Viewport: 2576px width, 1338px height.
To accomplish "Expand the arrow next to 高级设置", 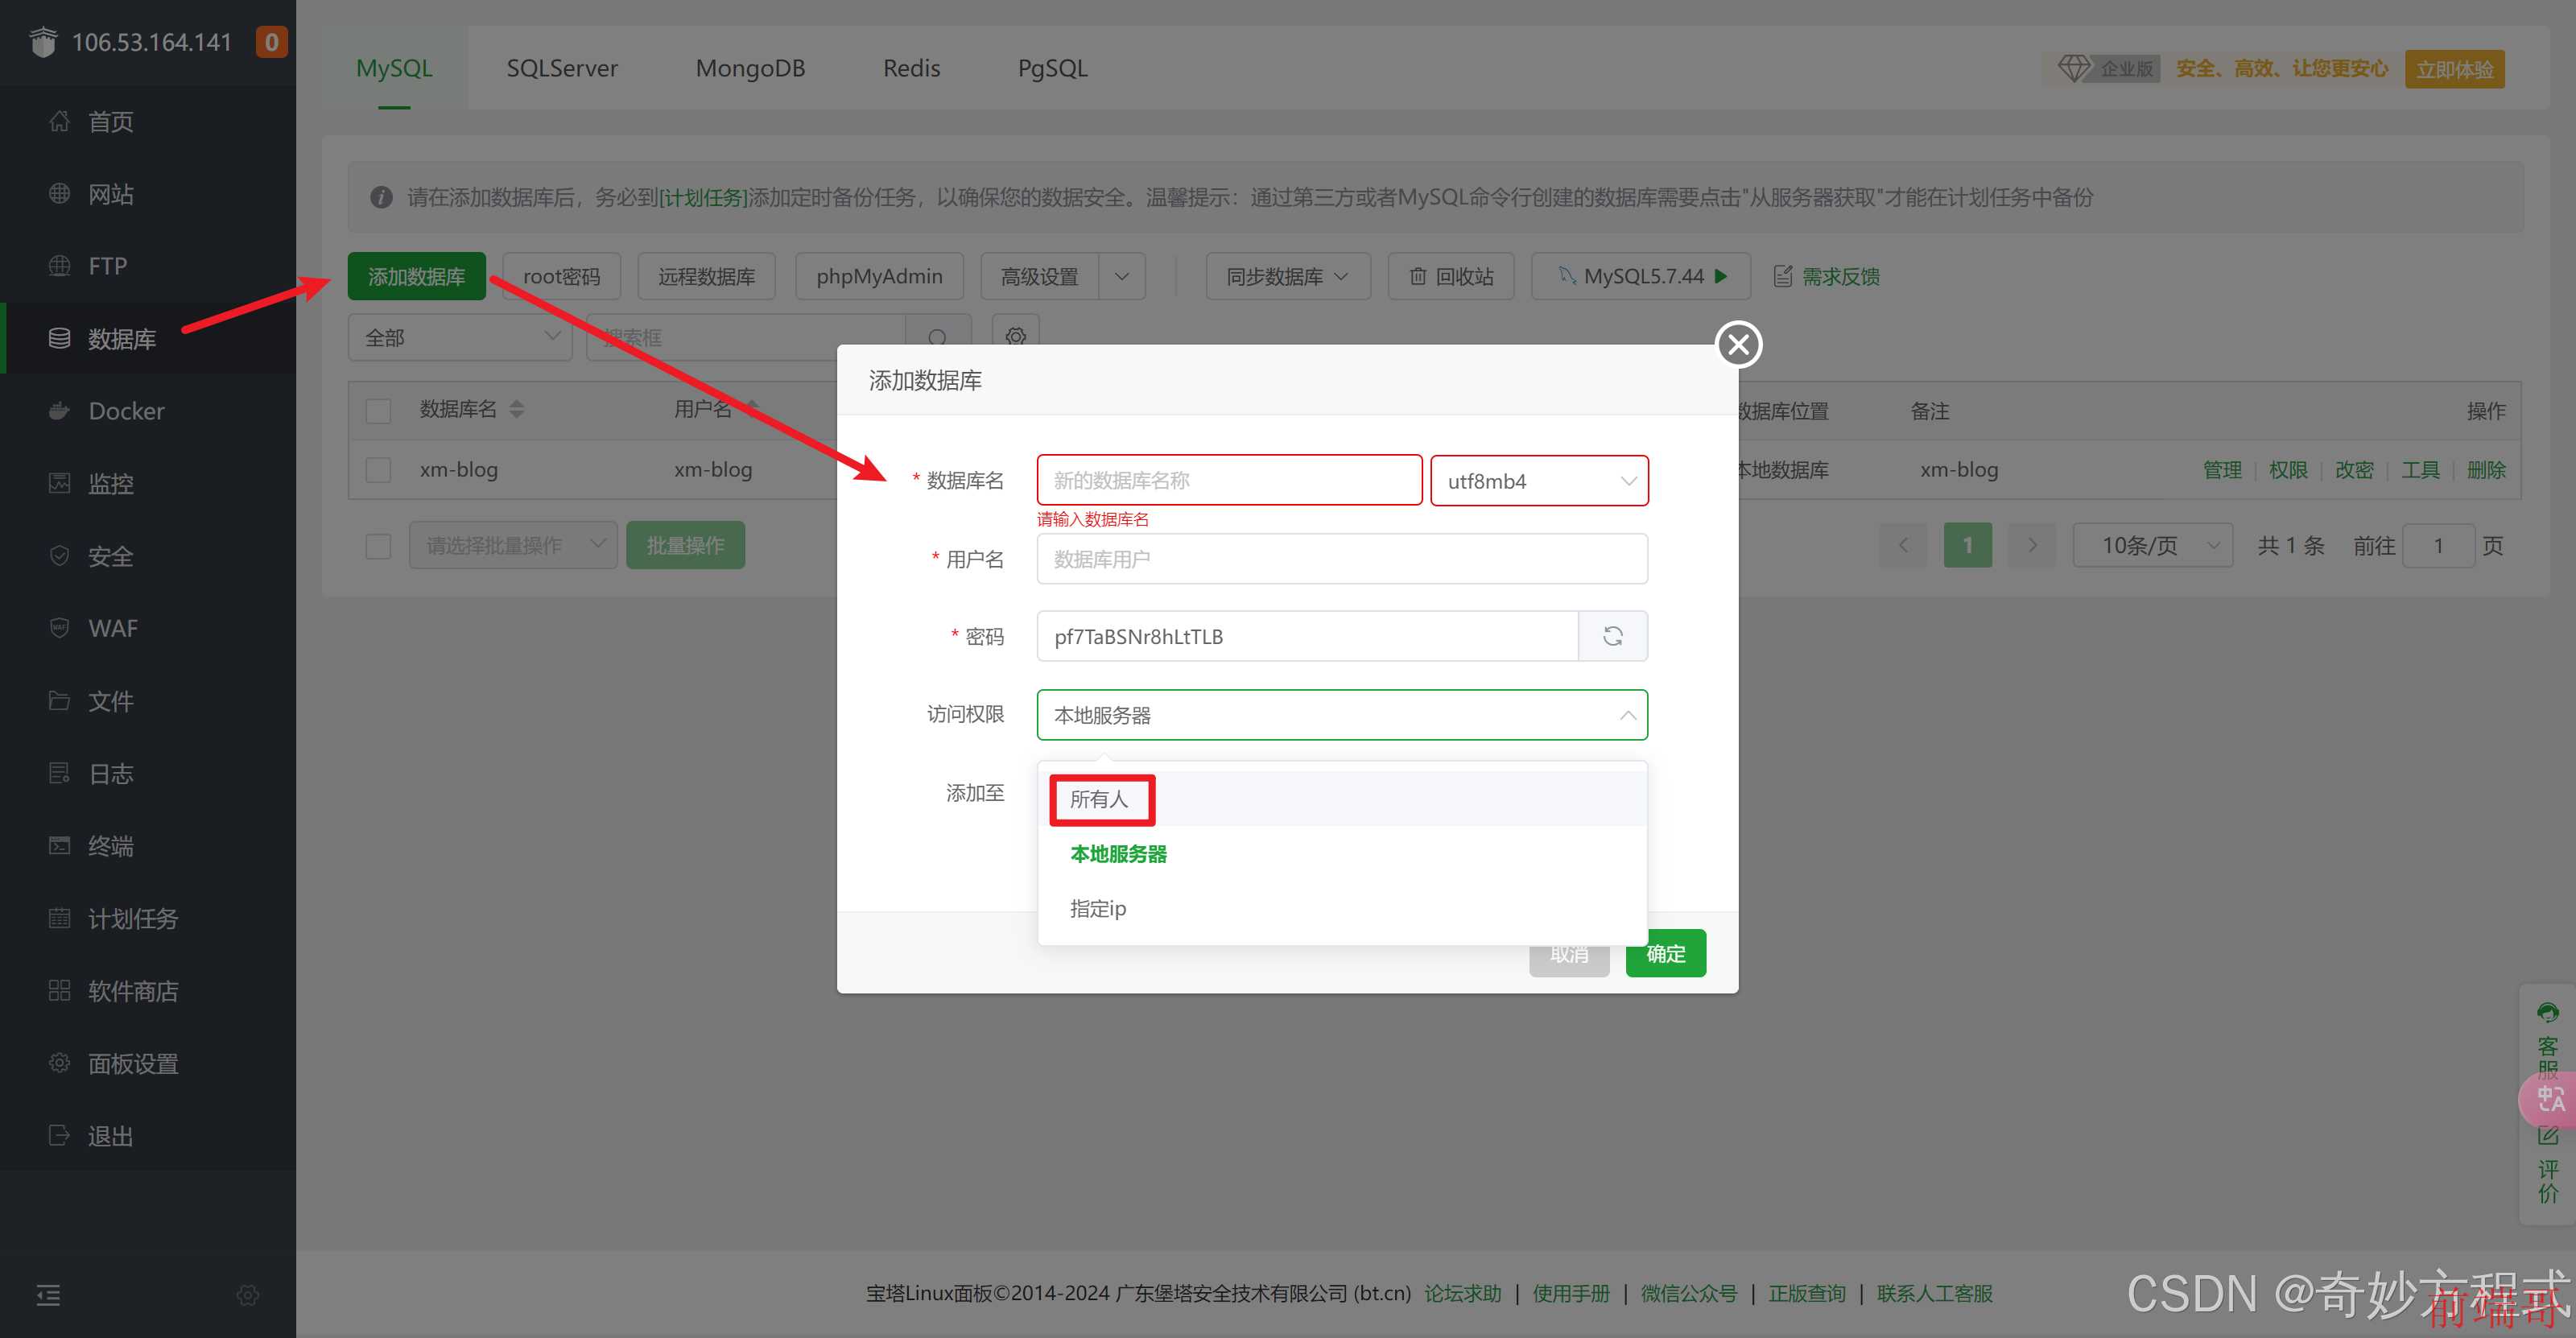I will point(1122,276).
